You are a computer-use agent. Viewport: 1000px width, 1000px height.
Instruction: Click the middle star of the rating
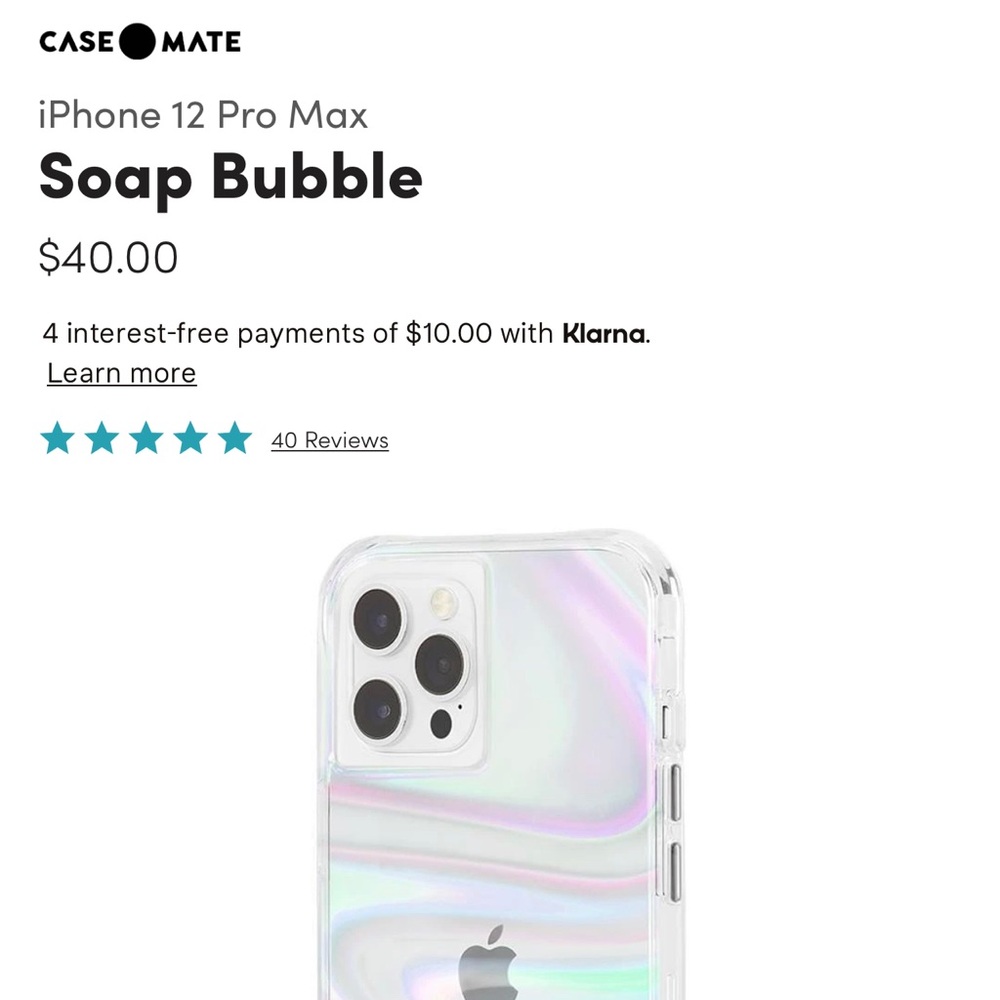(x=145, y=437)
